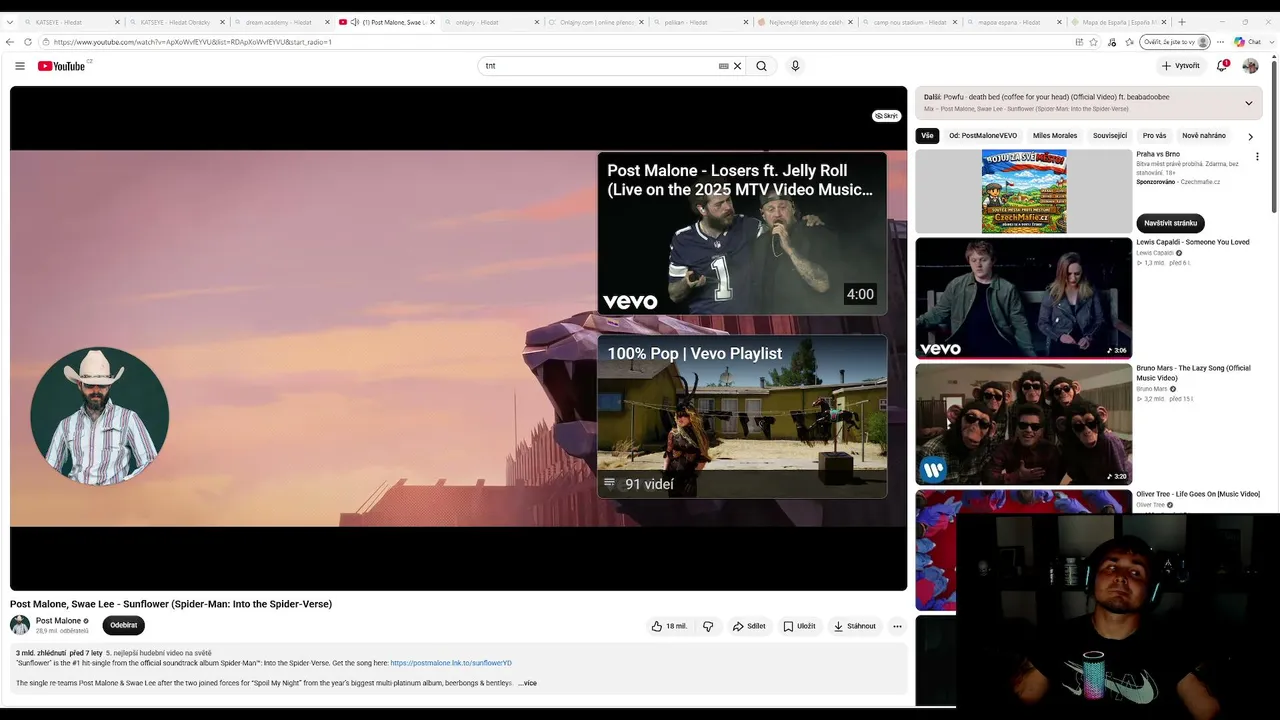Open the Post Malone Losers end-screen video
This screenshot has width=1280, height=720.
(x=742, y=233)
